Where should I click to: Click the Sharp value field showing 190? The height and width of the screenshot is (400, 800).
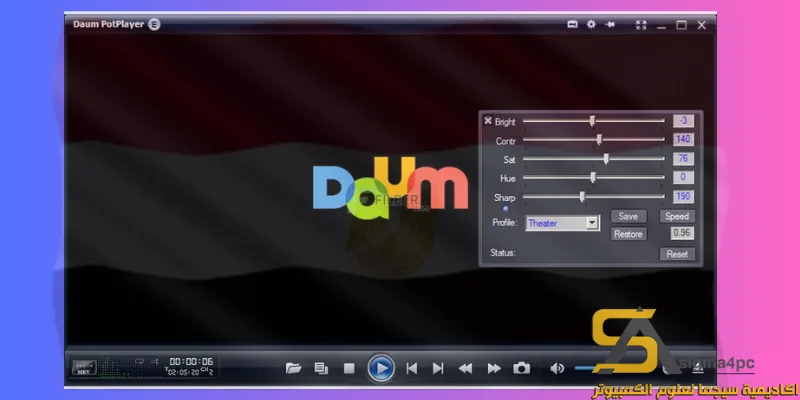pos(684,196)
